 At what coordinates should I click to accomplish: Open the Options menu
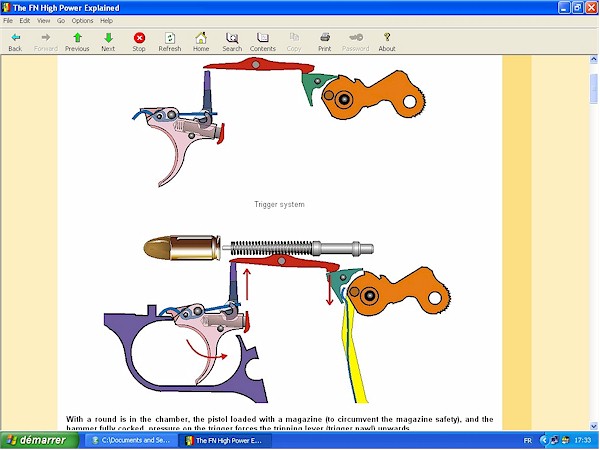[82, 21]
